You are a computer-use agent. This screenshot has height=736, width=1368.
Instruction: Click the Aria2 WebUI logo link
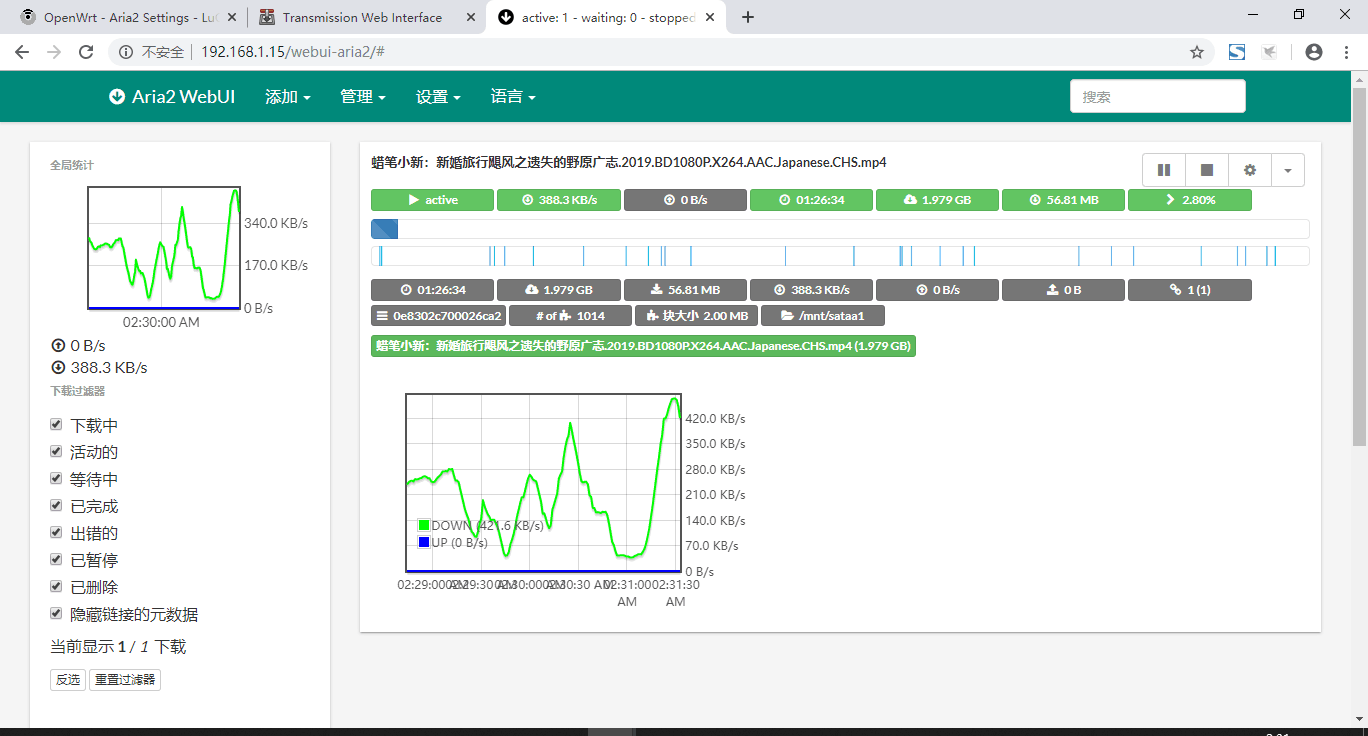(x=172, y=97)
